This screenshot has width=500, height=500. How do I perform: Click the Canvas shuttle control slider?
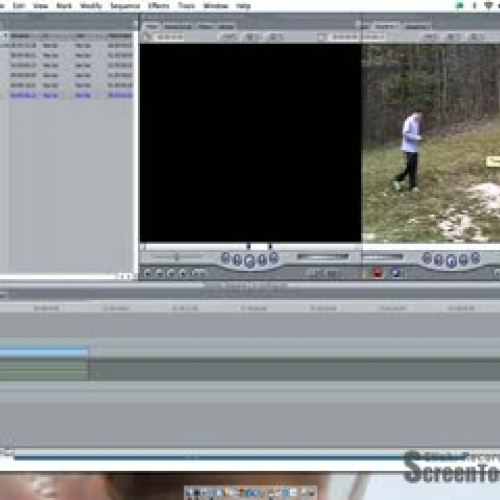tap(382, 256)
